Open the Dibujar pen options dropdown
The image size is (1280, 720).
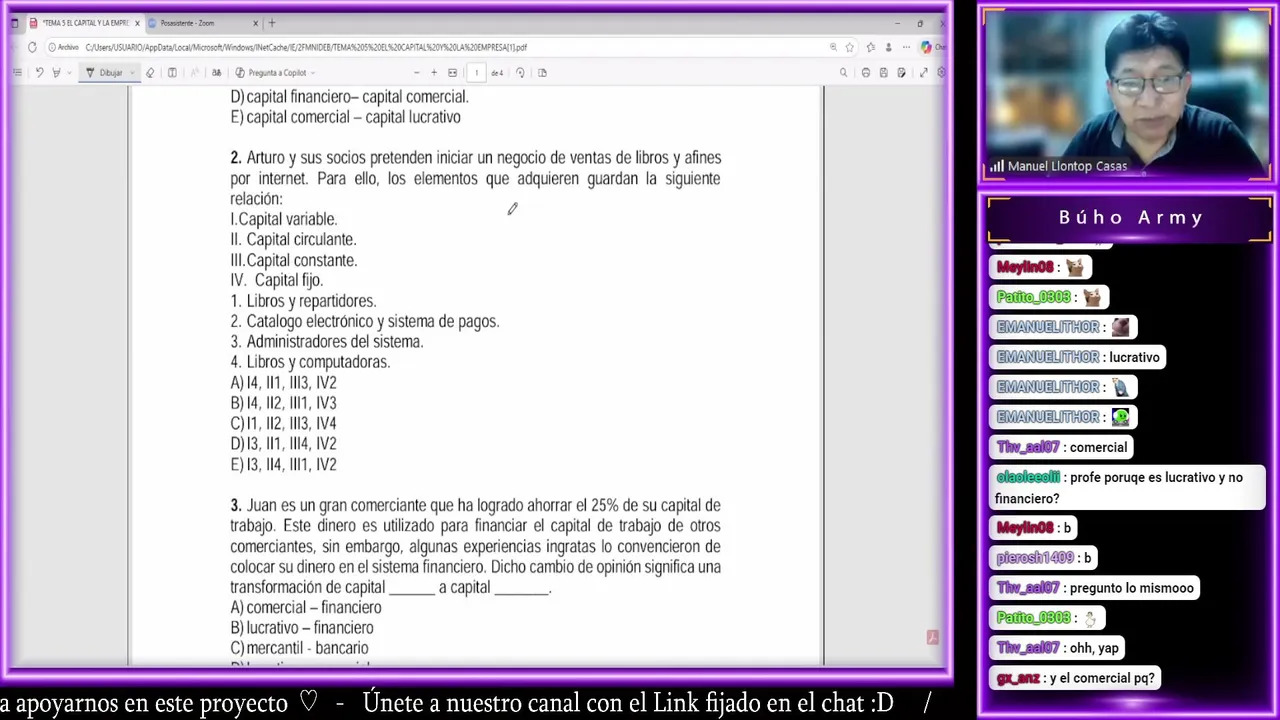pos(132,72)
